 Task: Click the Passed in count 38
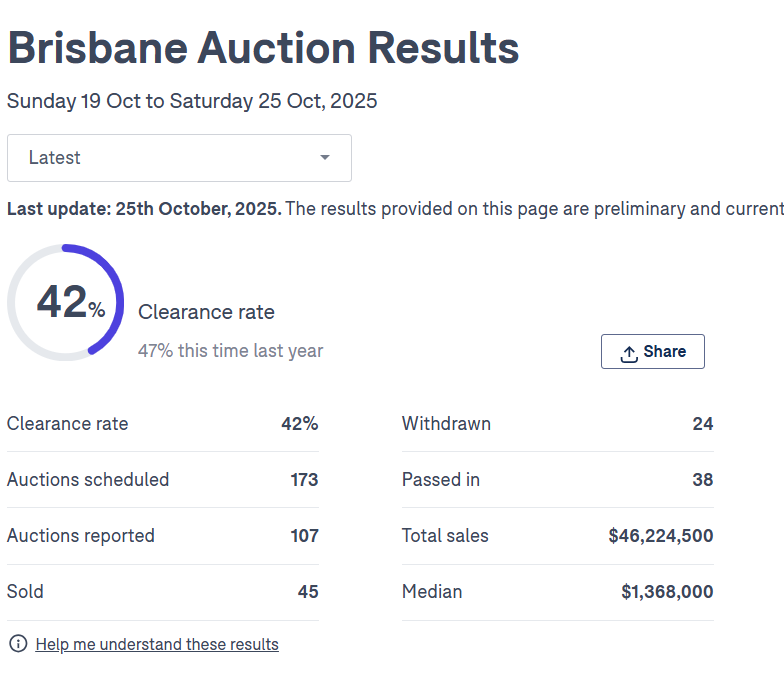point(702,480)
